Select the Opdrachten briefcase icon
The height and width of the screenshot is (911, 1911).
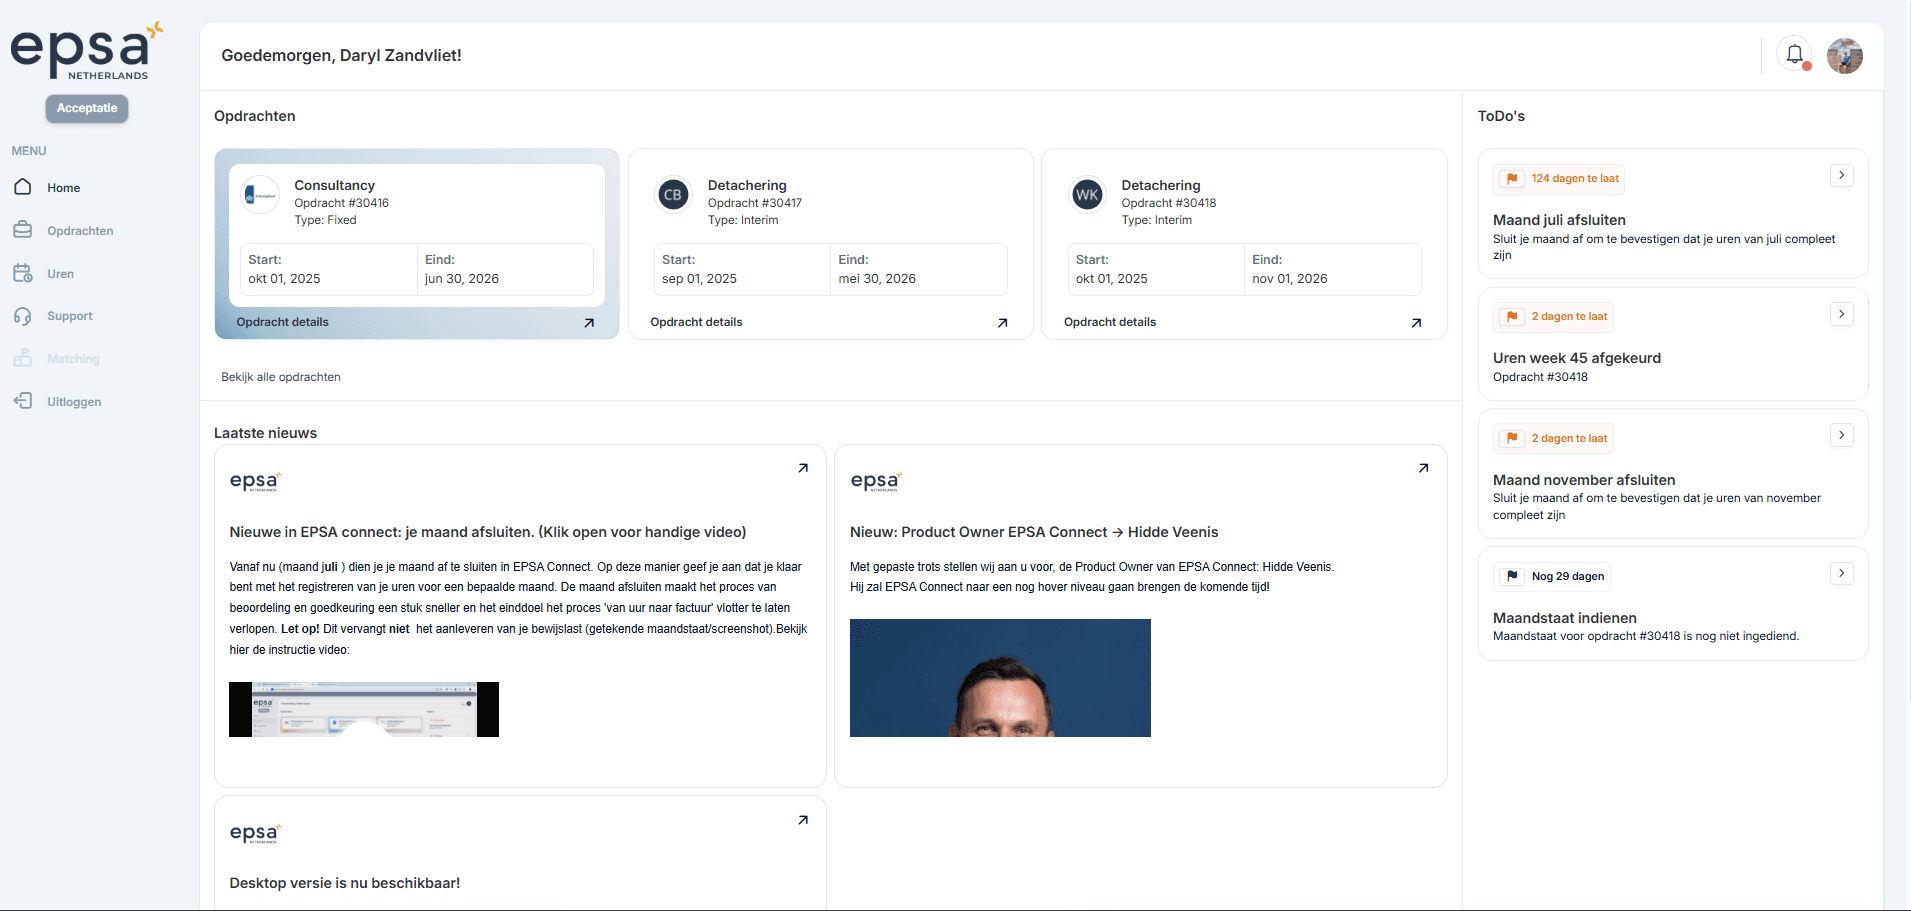[23, 230]
